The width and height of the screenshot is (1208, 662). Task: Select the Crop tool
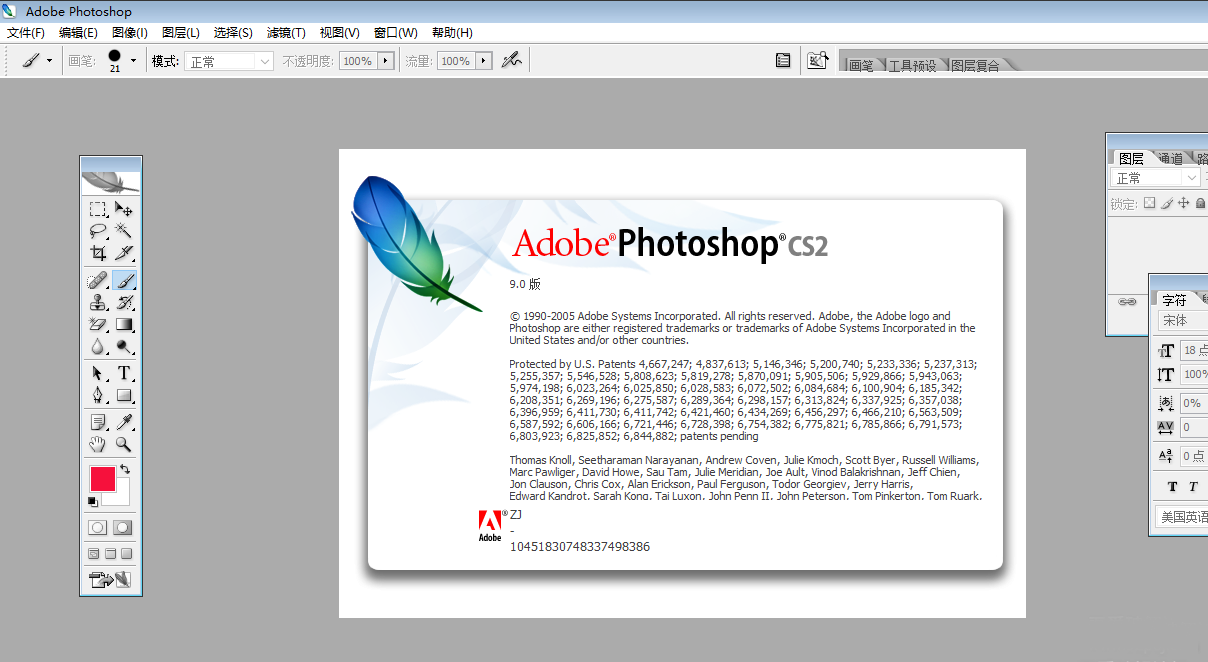pos(98,253)
